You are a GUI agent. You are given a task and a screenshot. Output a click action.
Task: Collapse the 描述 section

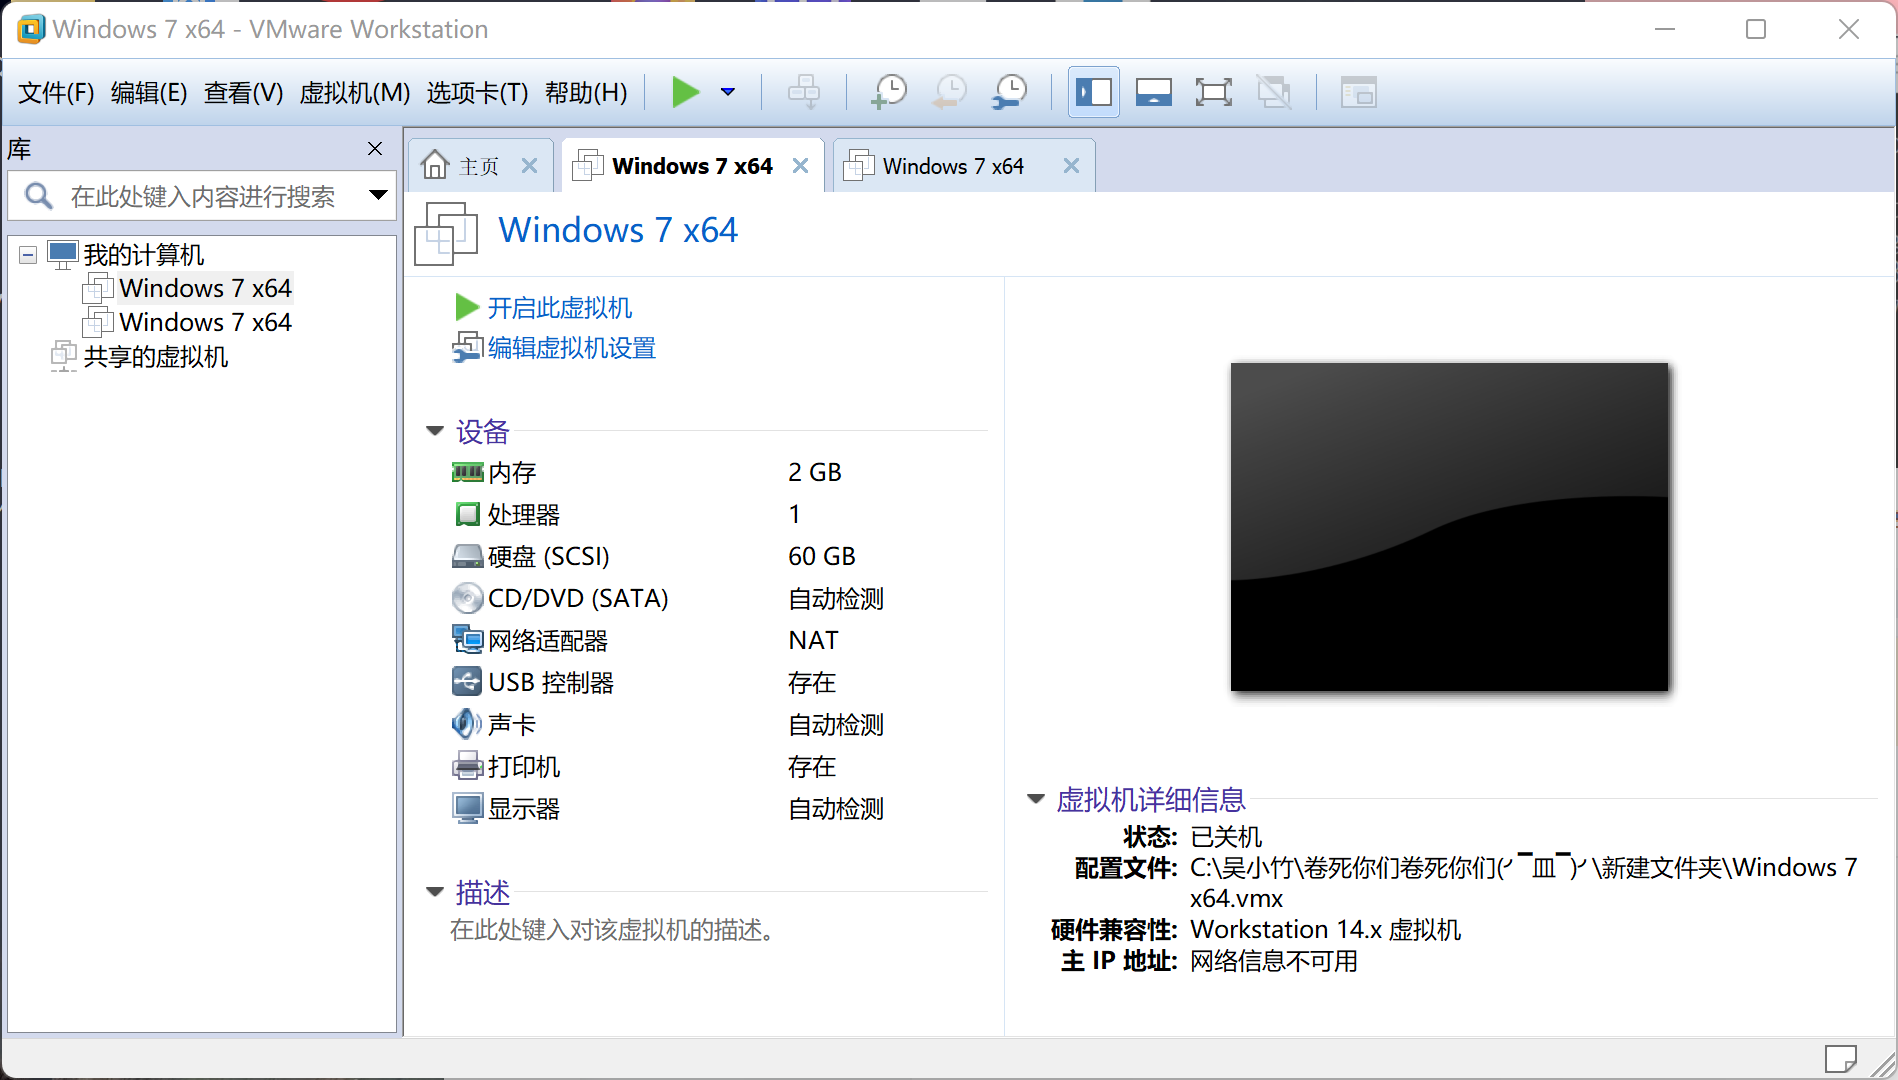click(435, 892)
